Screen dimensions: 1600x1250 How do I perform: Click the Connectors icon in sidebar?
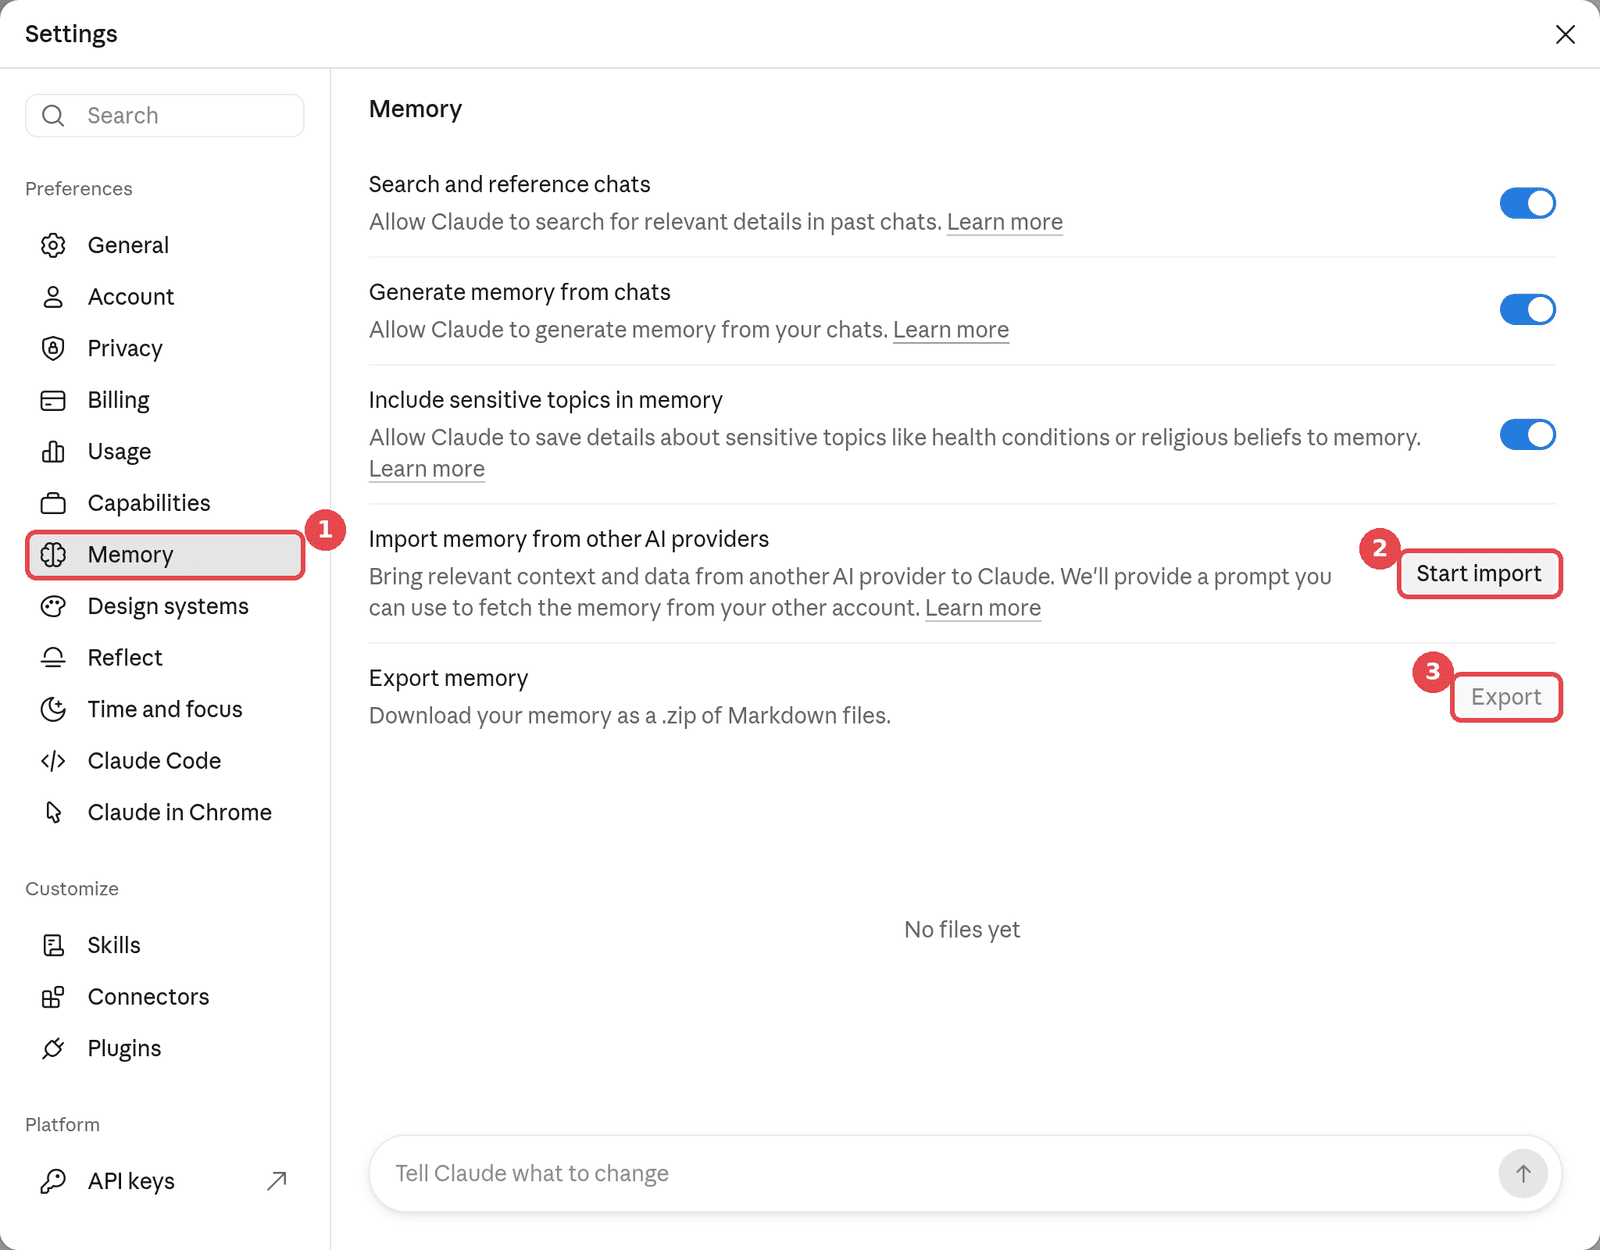pos(53,997)
